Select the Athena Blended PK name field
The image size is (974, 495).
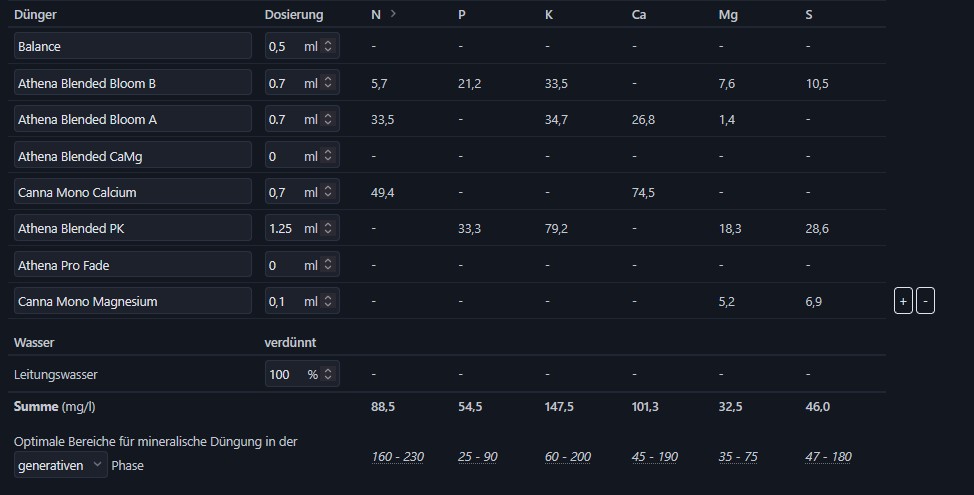pyautogui.click(x=133, y=229)
